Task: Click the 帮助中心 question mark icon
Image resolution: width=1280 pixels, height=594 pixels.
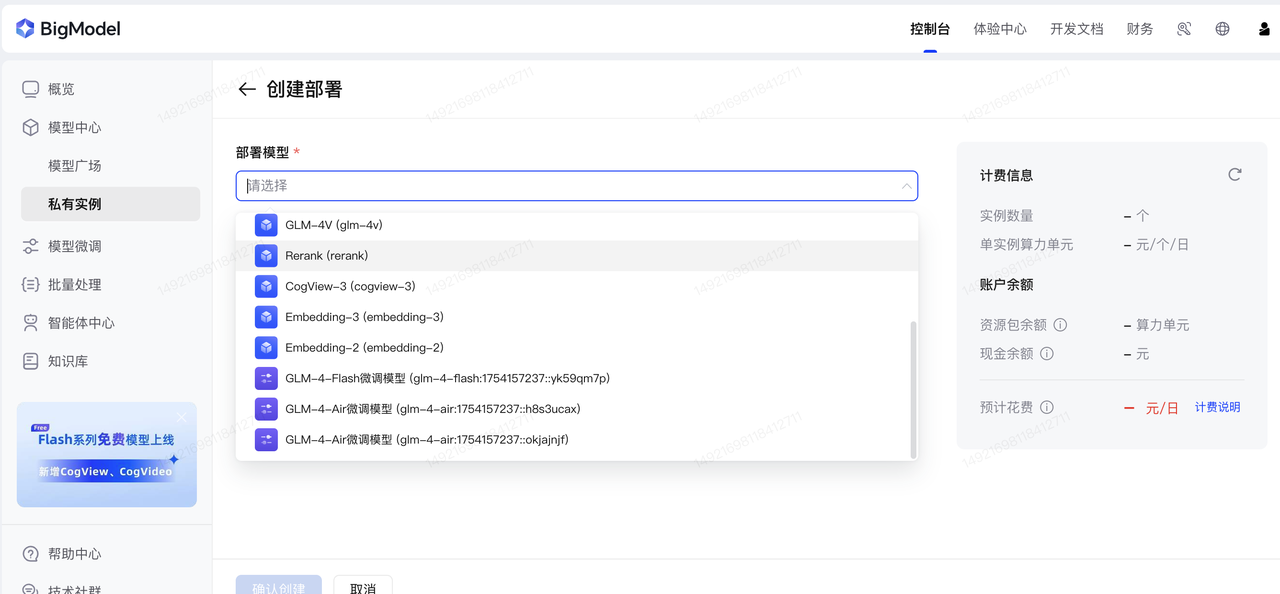Action: [31, 554]
